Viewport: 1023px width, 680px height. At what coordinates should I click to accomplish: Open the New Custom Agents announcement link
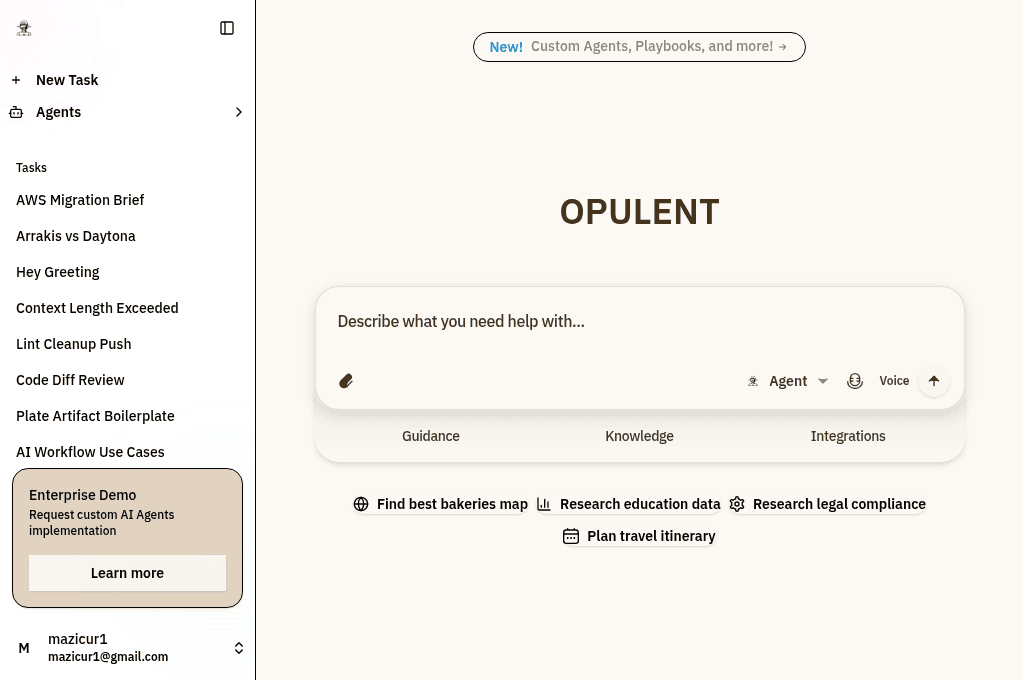(x=639, y=47)
